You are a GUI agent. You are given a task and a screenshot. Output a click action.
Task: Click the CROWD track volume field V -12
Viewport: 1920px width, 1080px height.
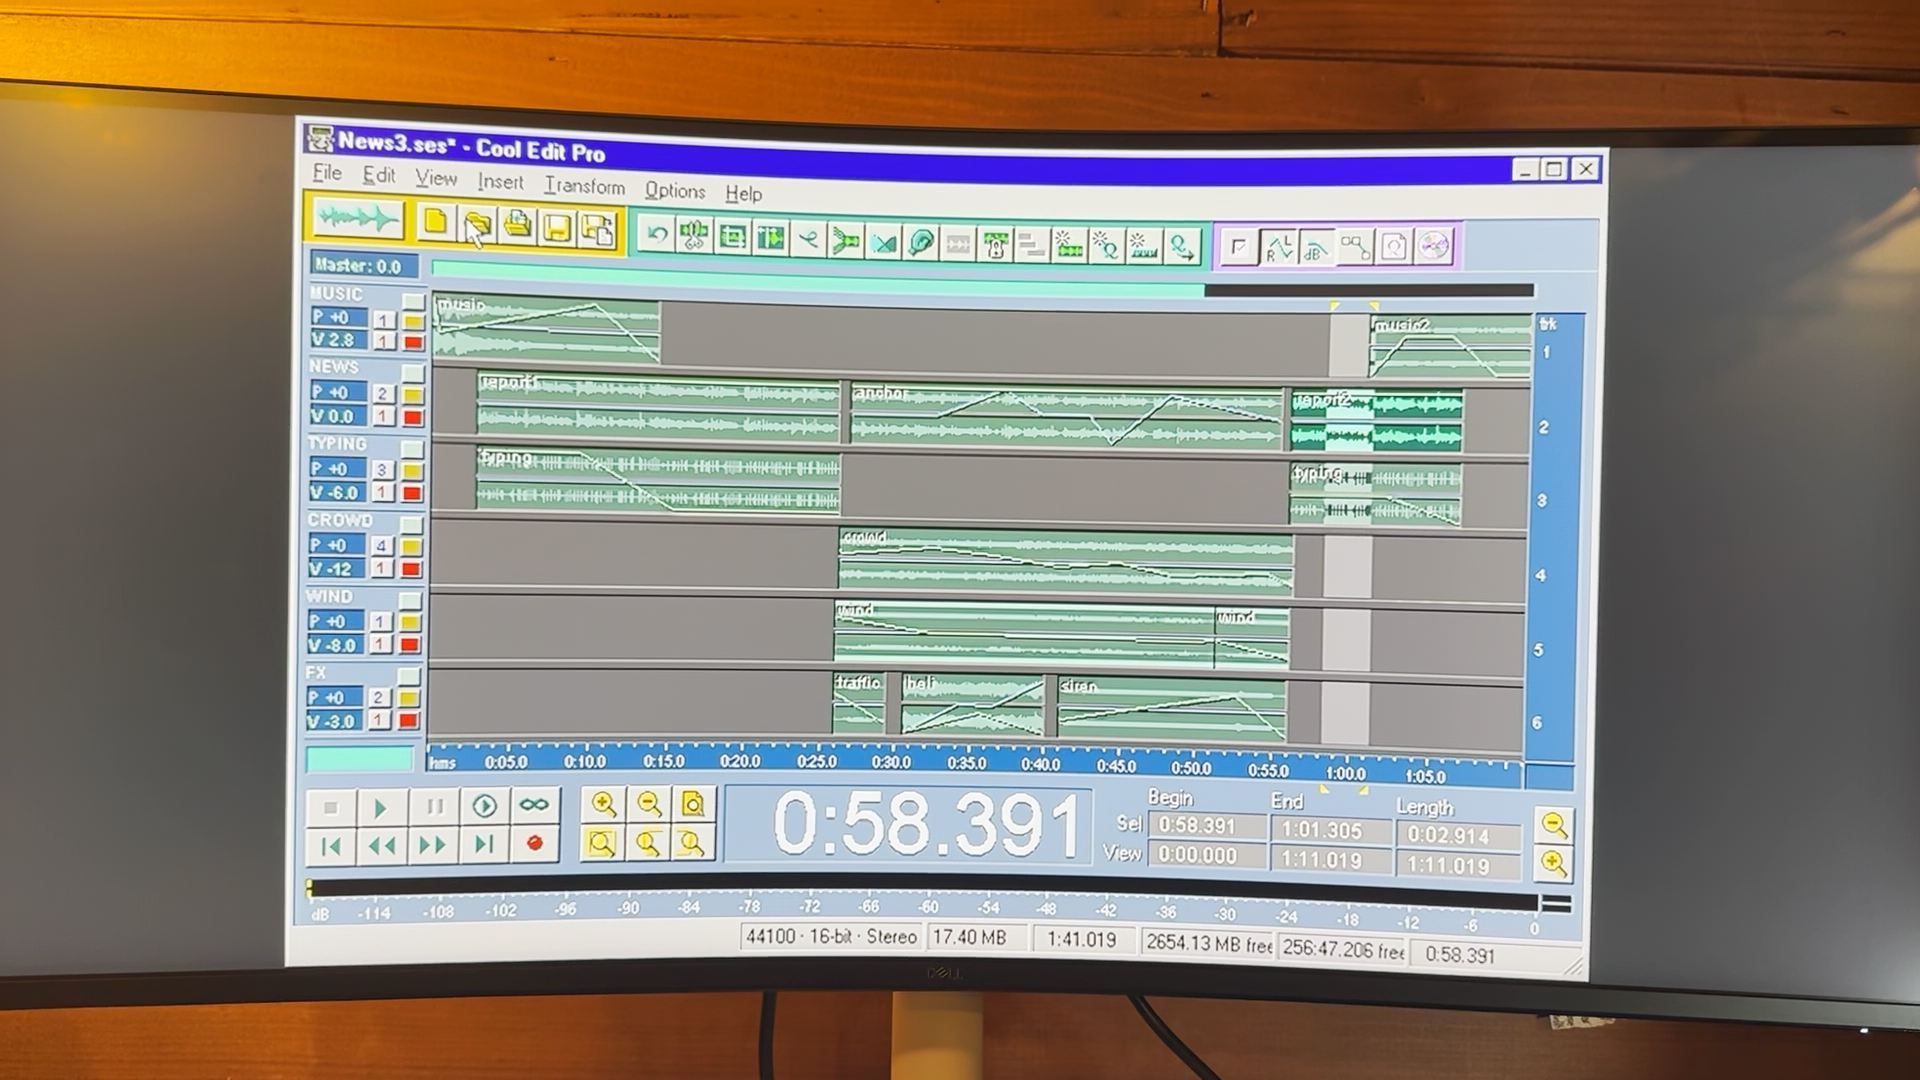(x=337, y=569)
